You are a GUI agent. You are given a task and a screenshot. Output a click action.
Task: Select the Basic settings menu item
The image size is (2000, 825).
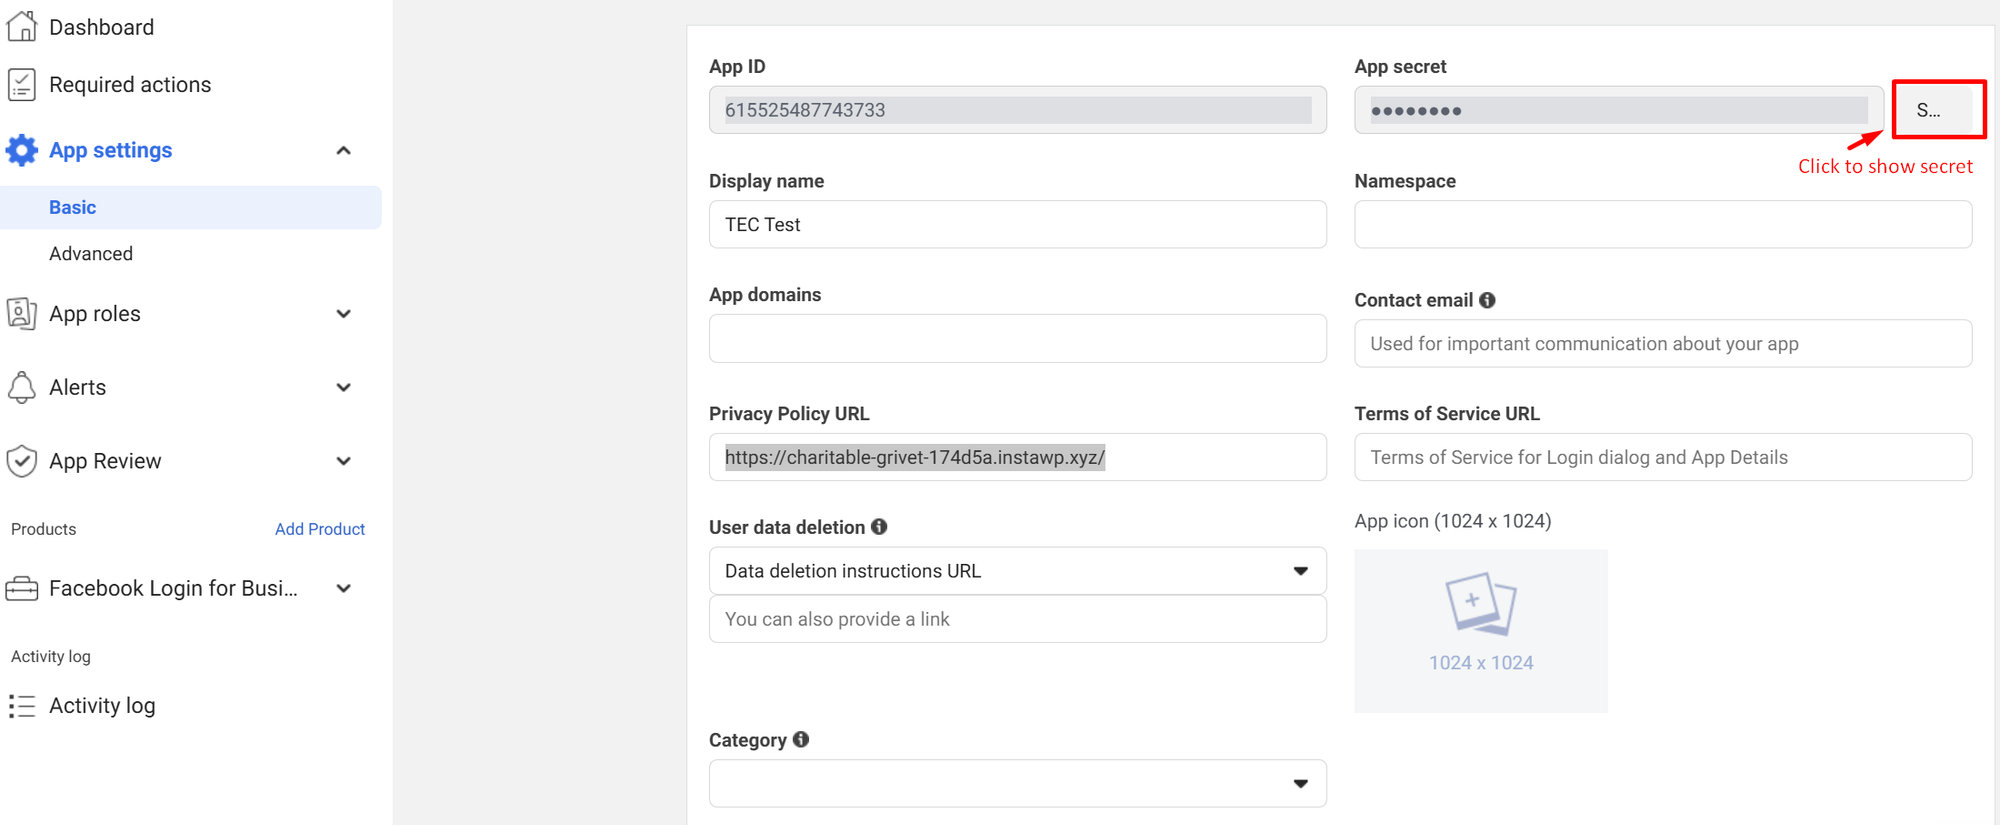(x=73, y=207)
